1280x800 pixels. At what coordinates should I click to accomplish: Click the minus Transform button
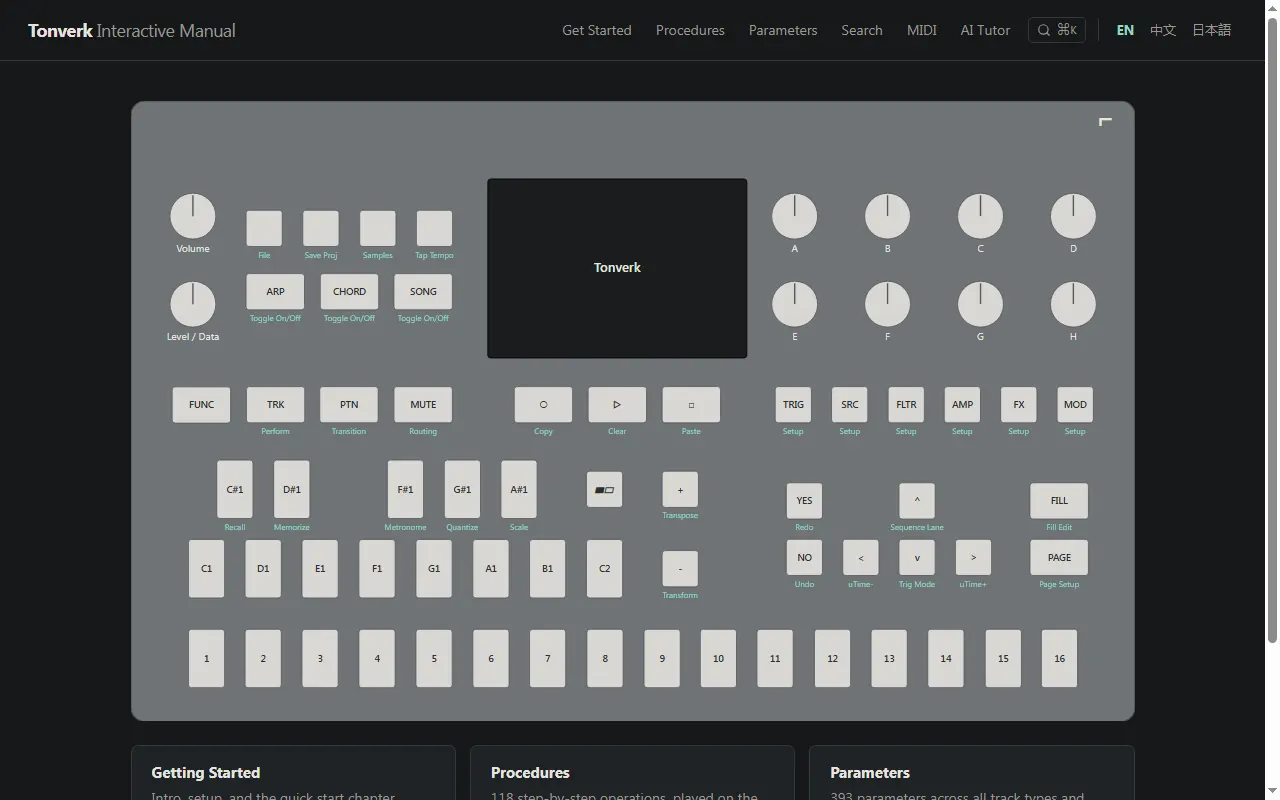pyautogui.click(x=680, y=569)
